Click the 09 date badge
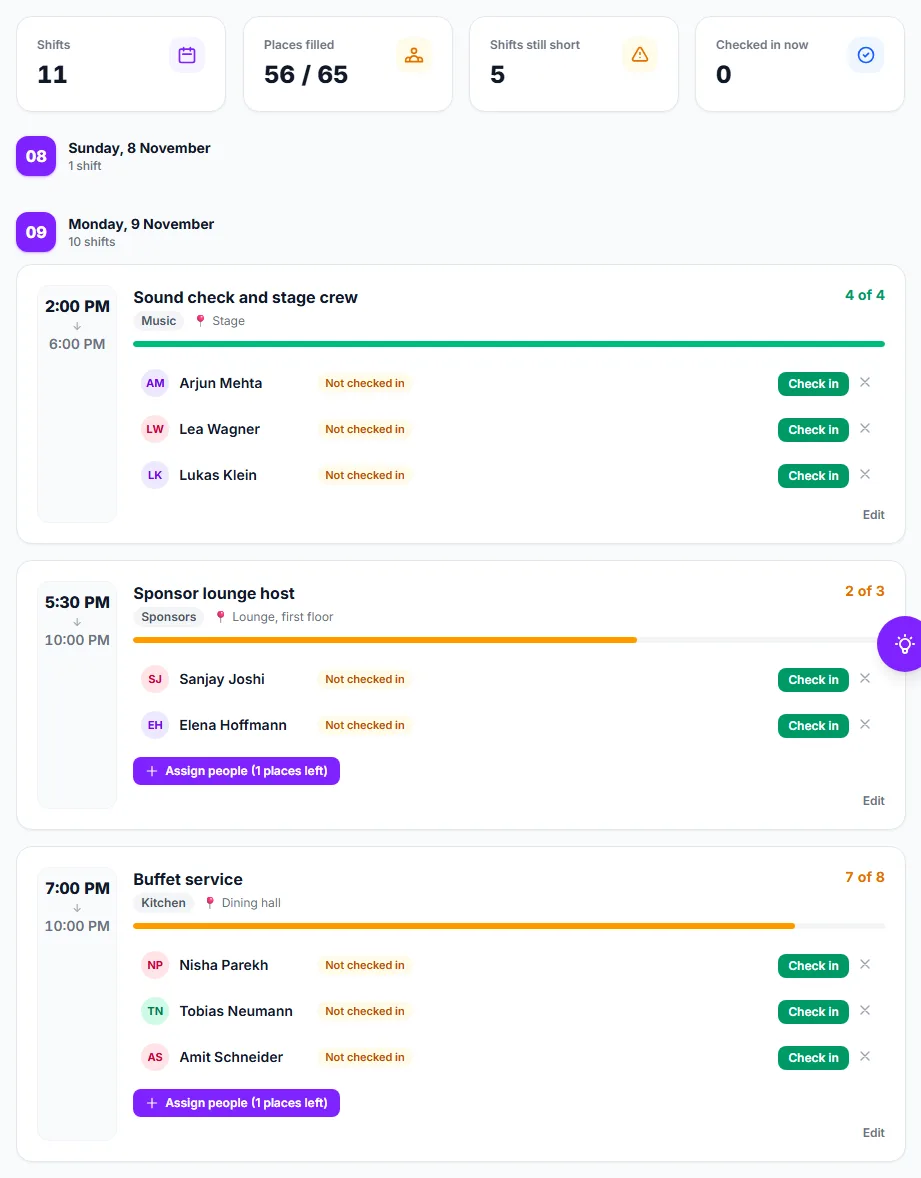This screenshot has width=921, height=1178. pos(36,232)
